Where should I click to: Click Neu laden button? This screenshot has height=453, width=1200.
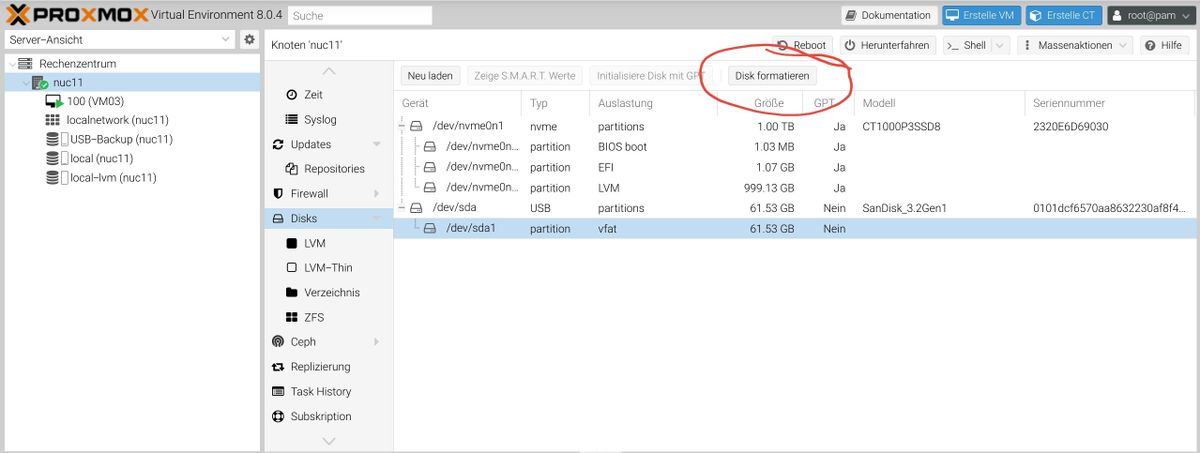point(430,75)
